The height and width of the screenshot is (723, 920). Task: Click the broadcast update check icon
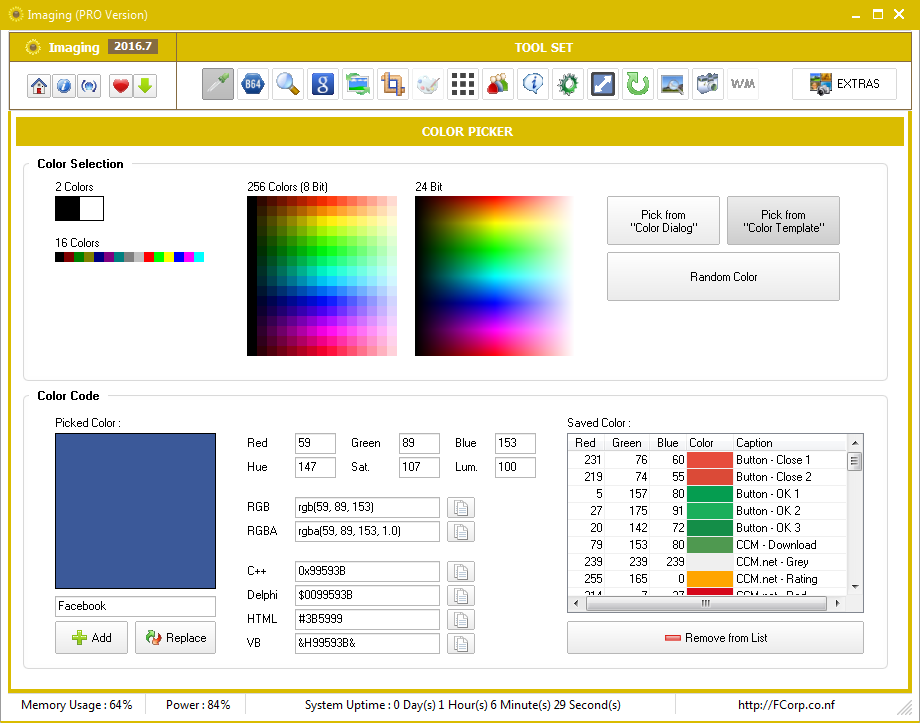(89, 86)
